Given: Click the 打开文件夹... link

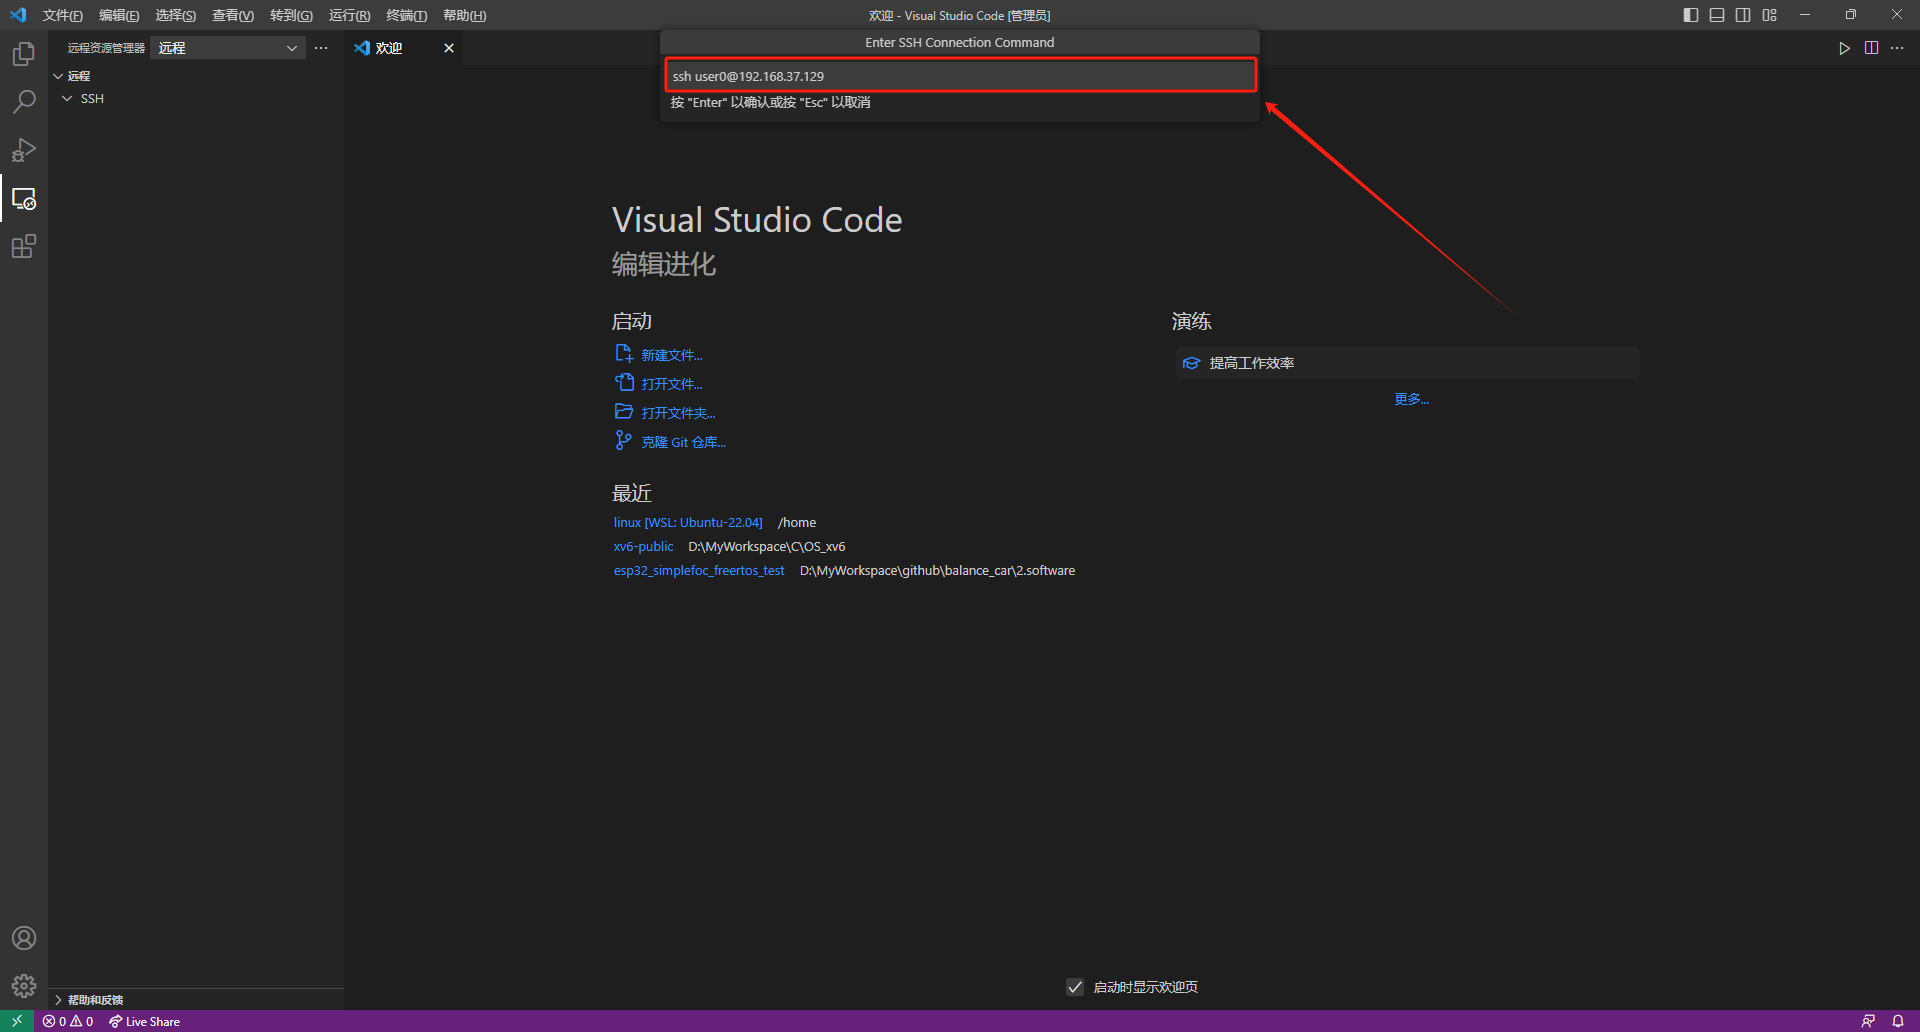Looking at the screenshot, I should (678, 413).
